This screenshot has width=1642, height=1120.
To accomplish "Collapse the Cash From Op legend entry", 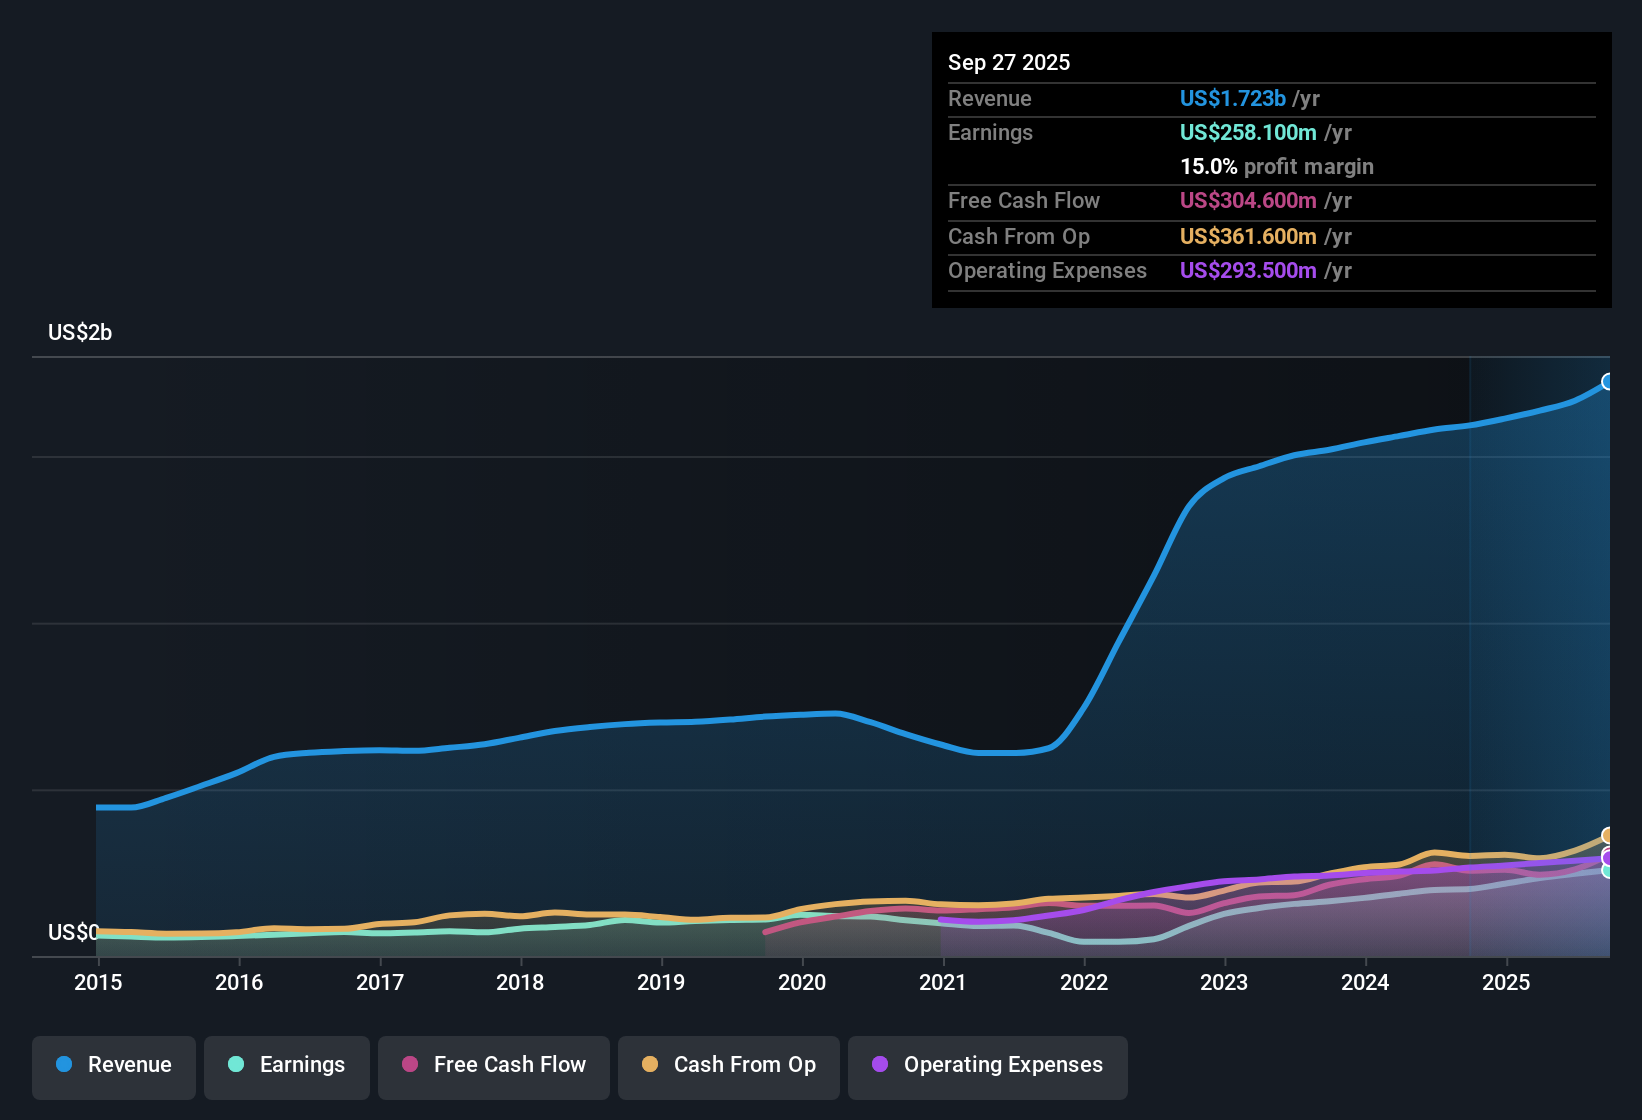I will 728,1065.
